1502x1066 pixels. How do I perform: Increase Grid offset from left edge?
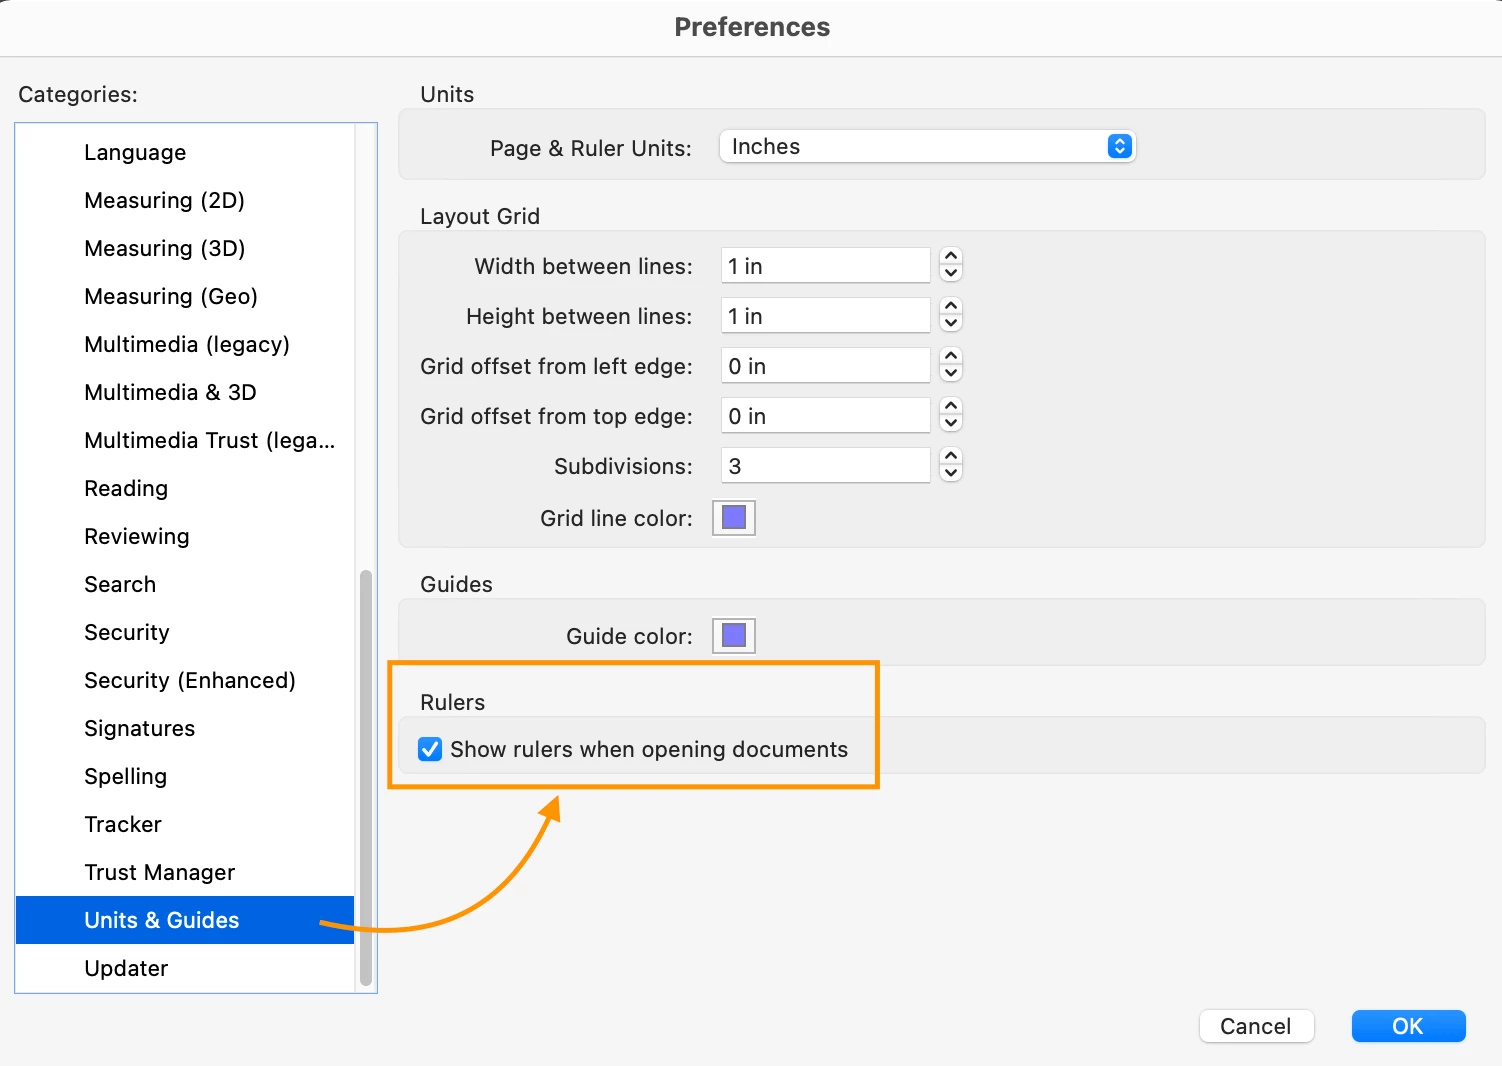pyautogui.click(x=951, y=357)
